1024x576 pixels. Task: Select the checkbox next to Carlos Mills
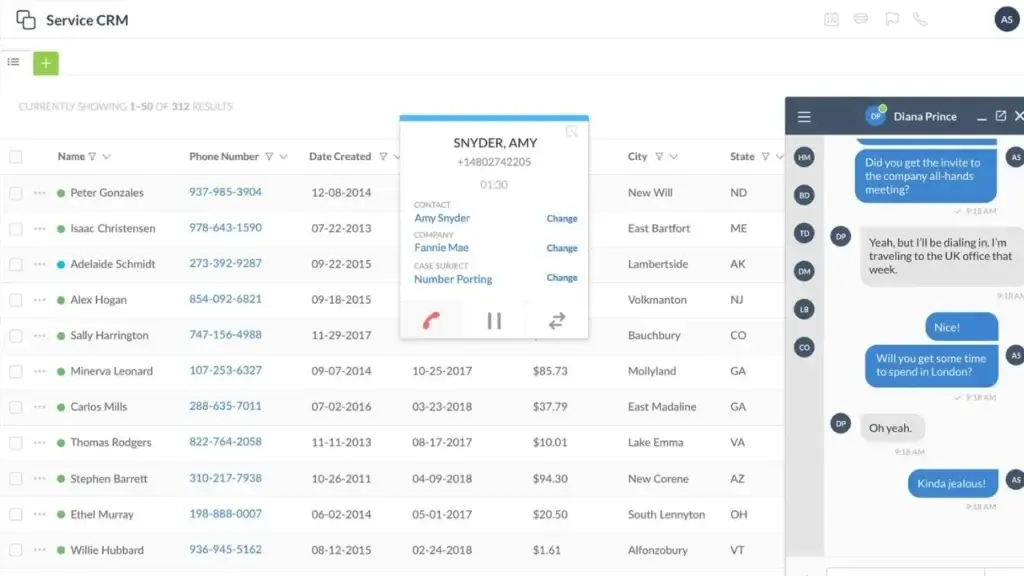[15, 407]
